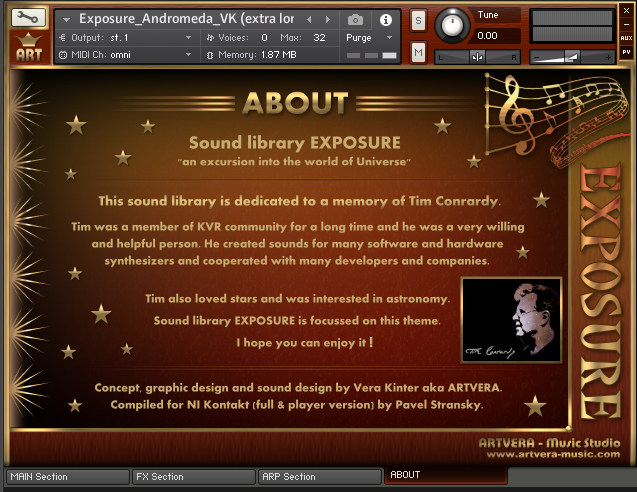
Task: Close the instrument with the X button
Action: pyautogui.click(x=626, y=11)
